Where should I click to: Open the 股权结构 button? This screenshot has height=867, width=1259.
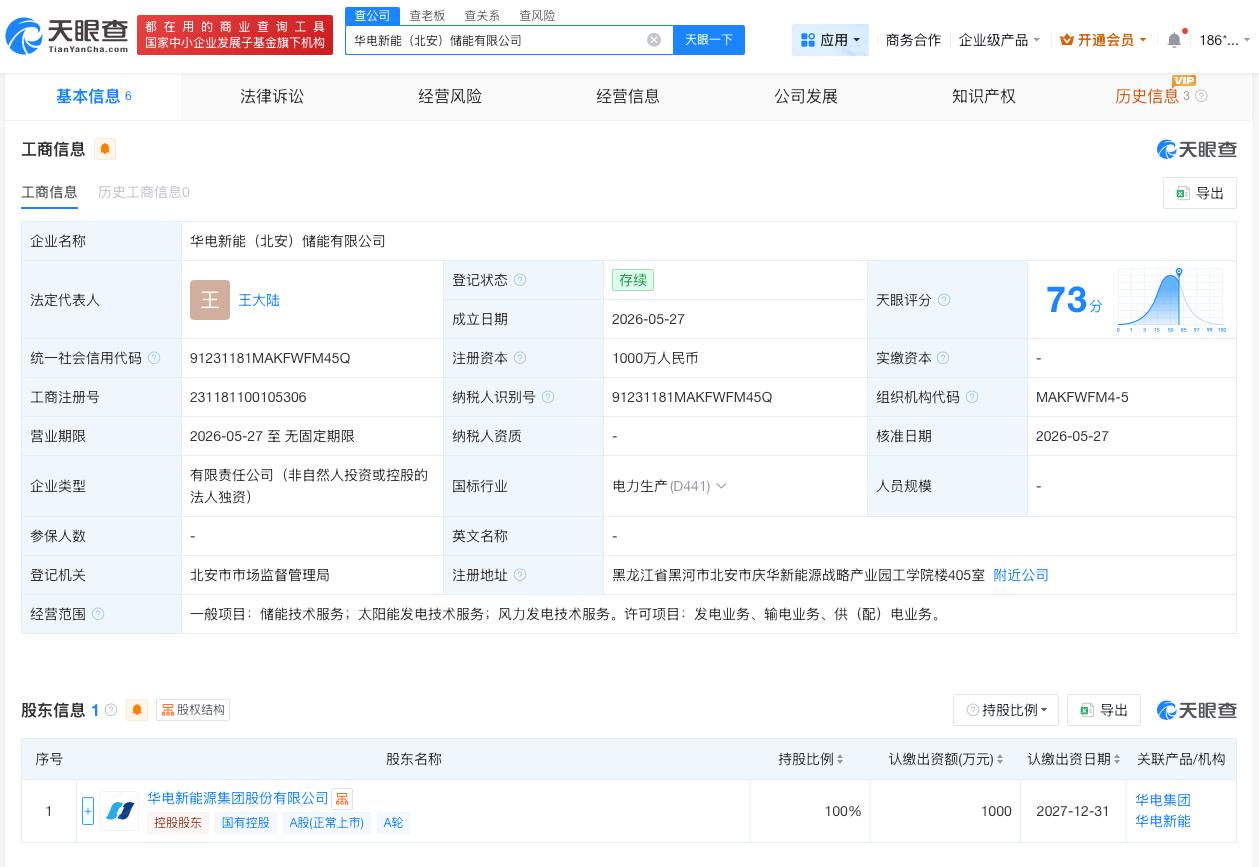click(x=193, y=710)
